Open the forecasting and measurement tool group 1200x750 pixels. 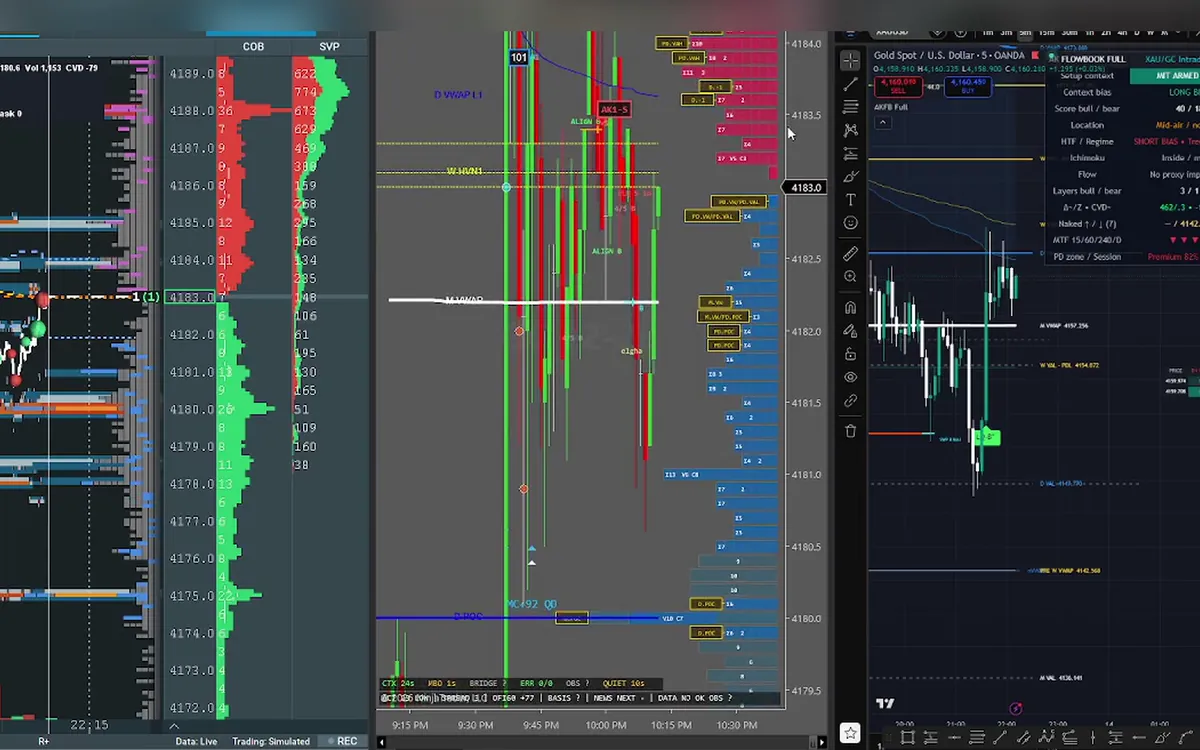click(850, 153)
